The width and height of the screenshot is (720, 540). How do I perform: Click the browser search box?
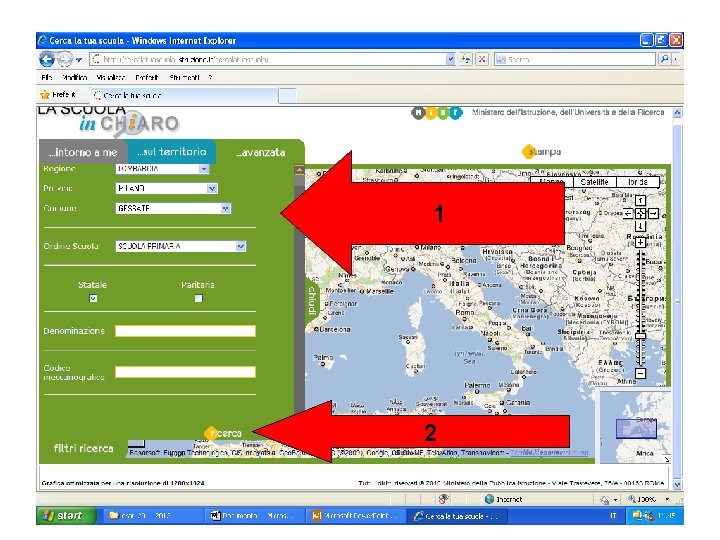coord(574,59)
